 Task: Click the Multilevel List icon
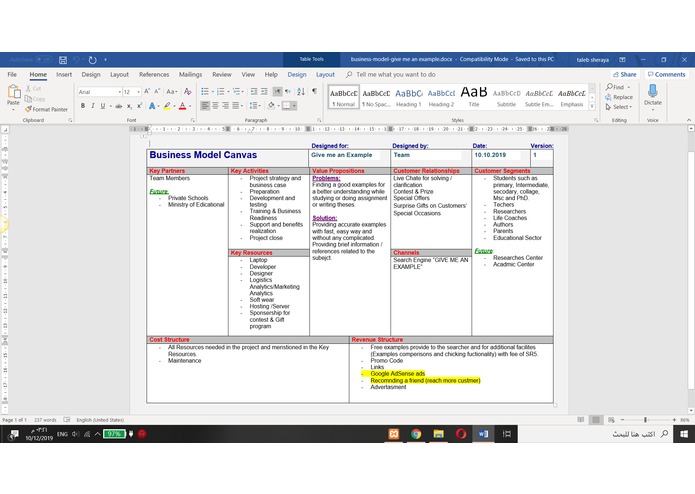click(236, 92)
